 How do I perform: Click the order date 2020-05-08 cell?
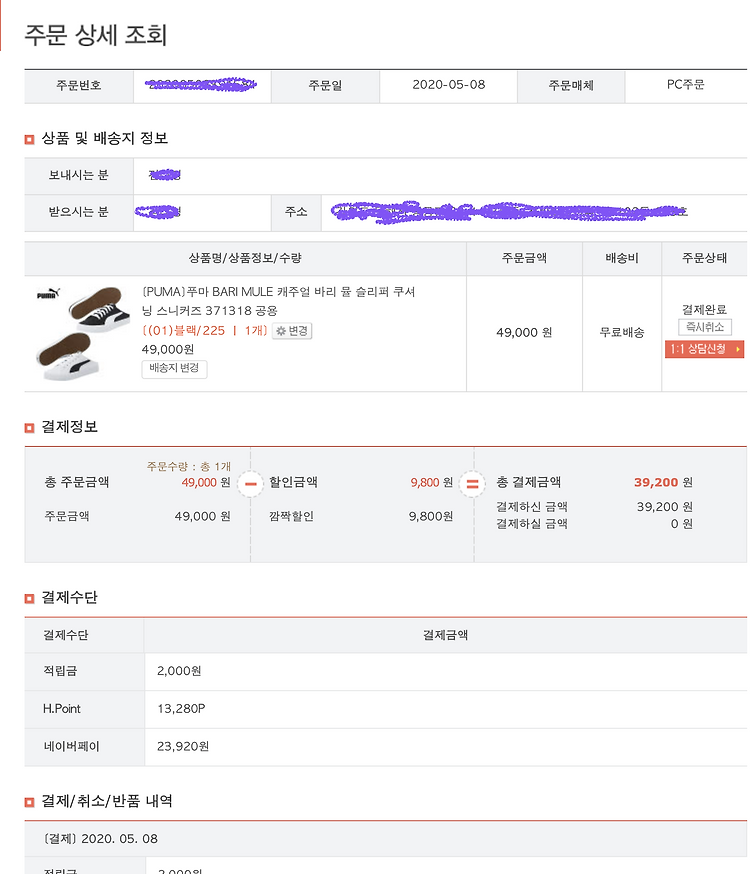449,85
